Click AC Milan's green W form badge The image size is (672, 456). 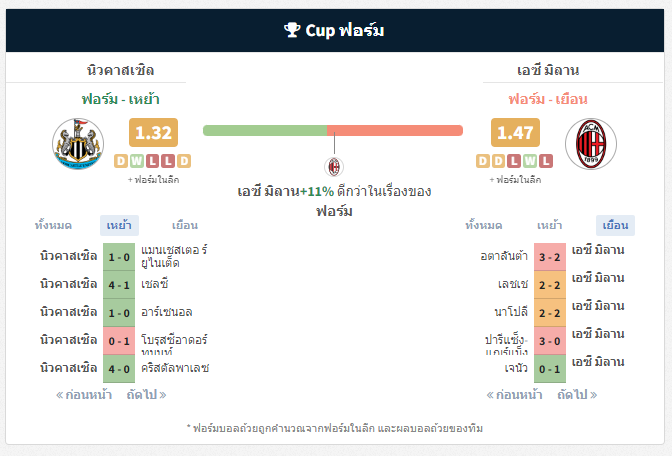point(530,161)
